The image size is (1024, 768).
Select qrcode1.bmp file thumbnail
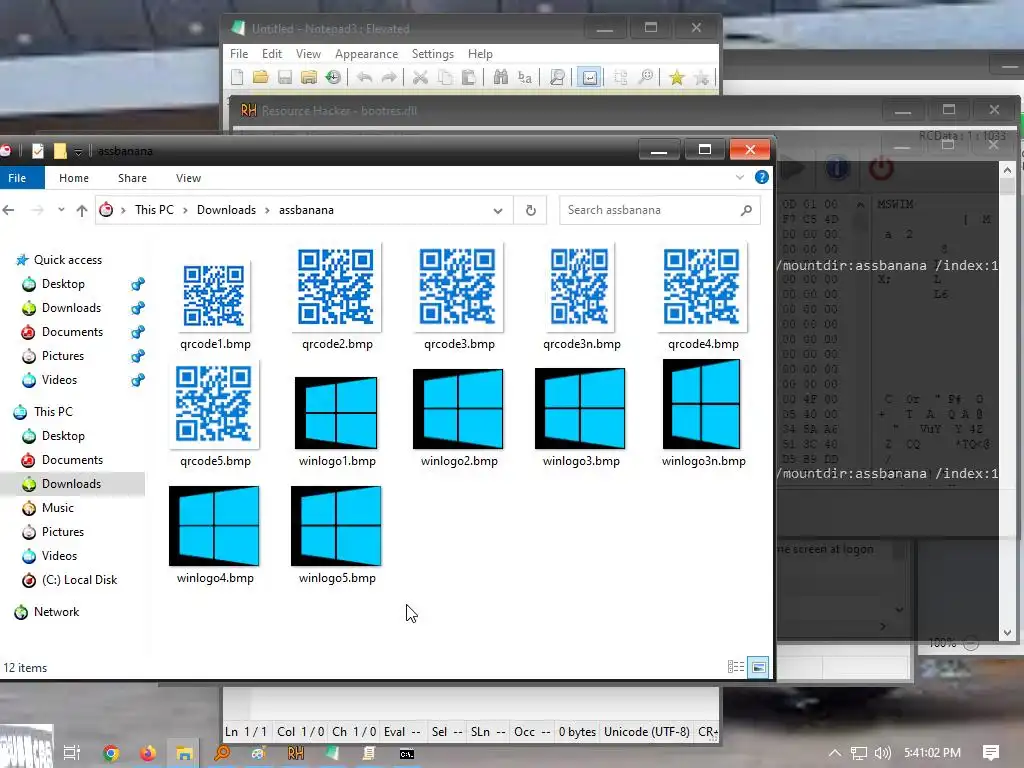coord(214,296)
